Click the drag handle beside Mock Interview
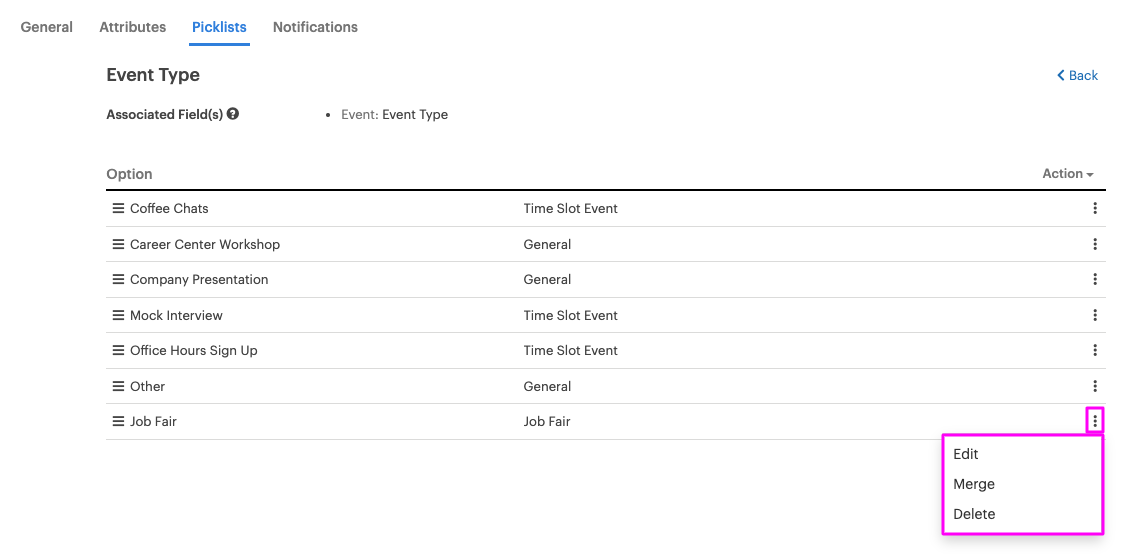Viewport: 1122px width, 554px height. tap(118, 315)
